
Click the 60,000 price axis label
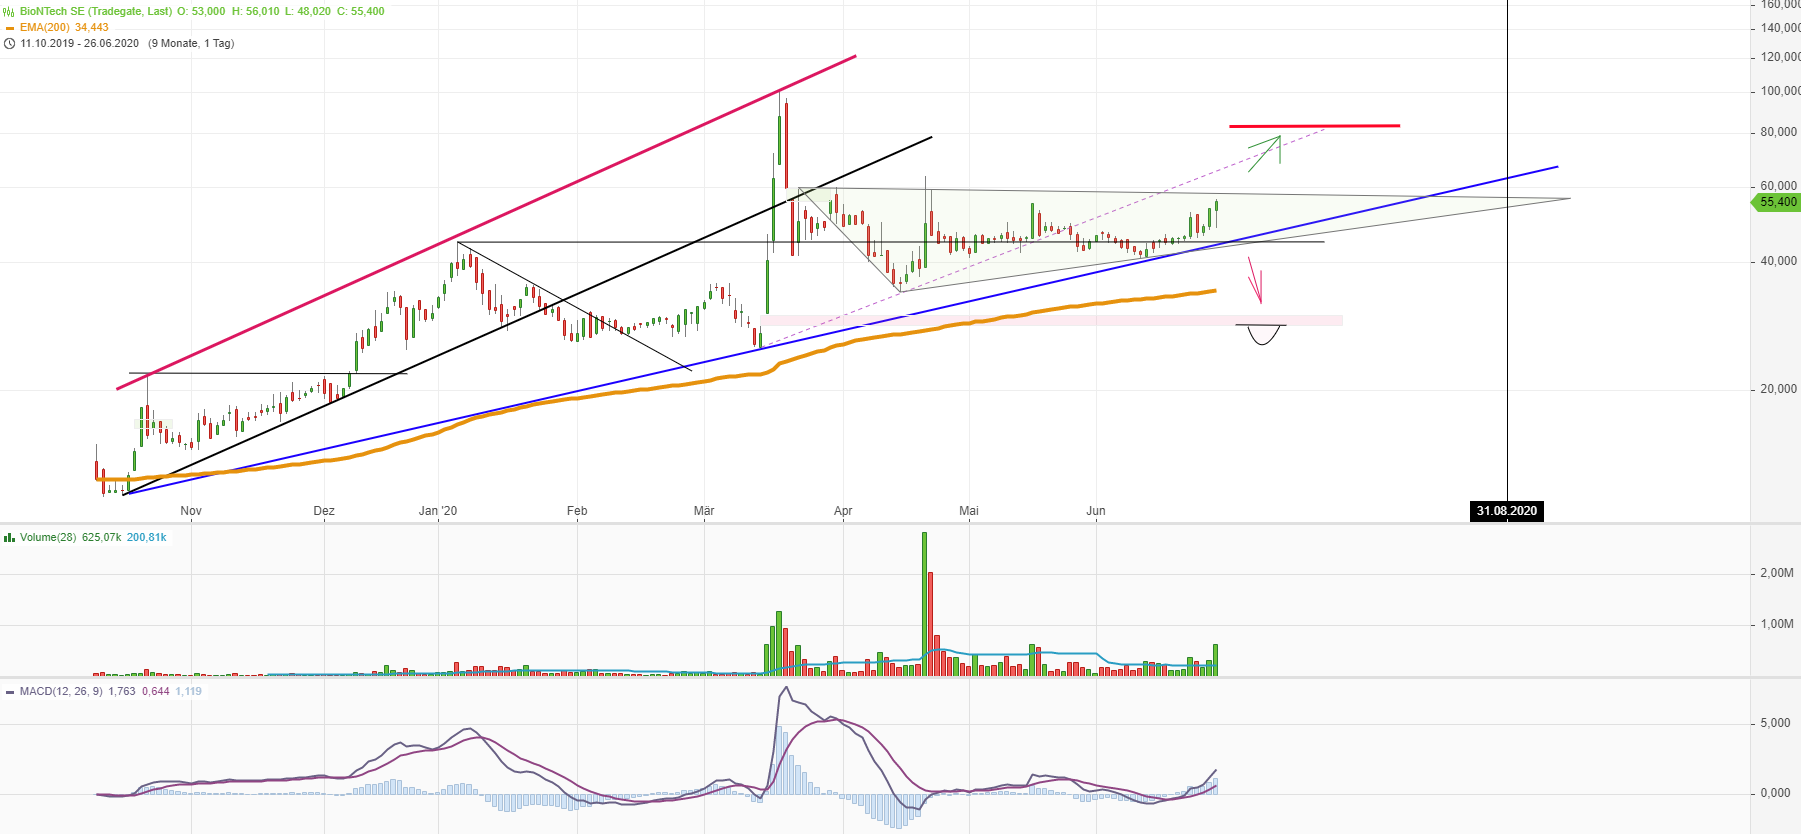[1778, 186]
